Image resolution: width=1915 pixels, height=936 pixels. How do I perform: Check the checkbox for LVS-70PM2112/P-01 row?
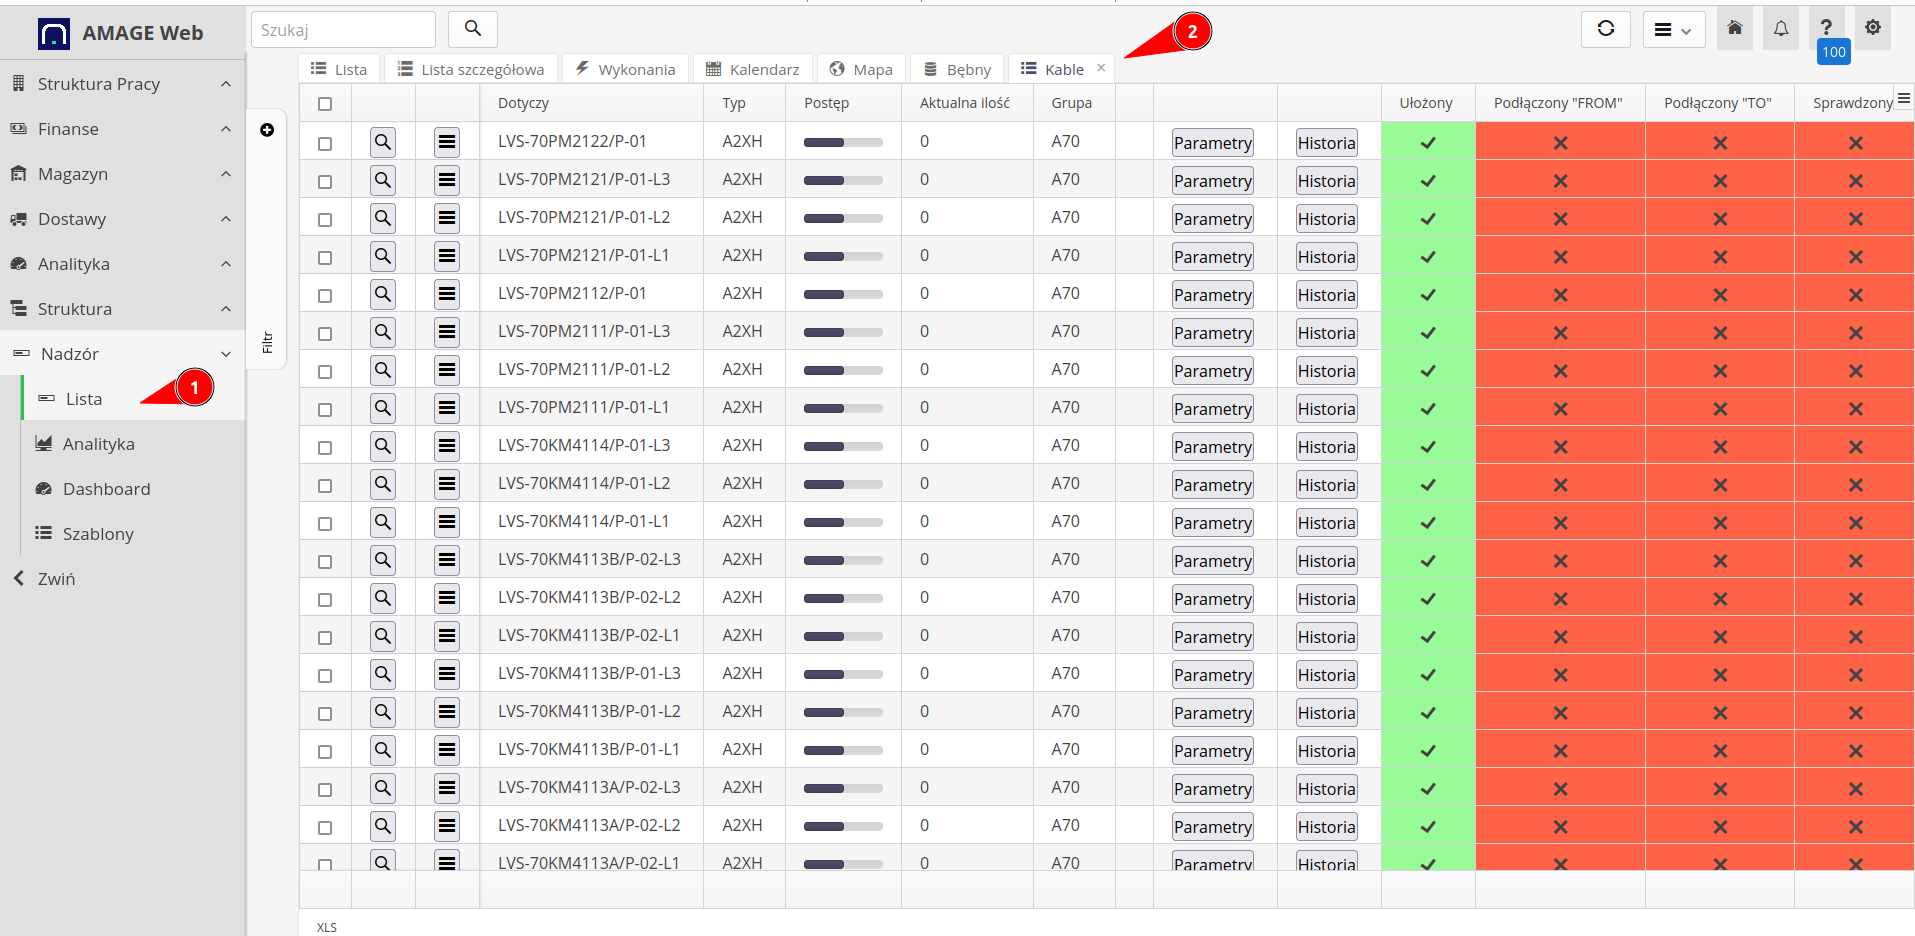tap(324, 294)
